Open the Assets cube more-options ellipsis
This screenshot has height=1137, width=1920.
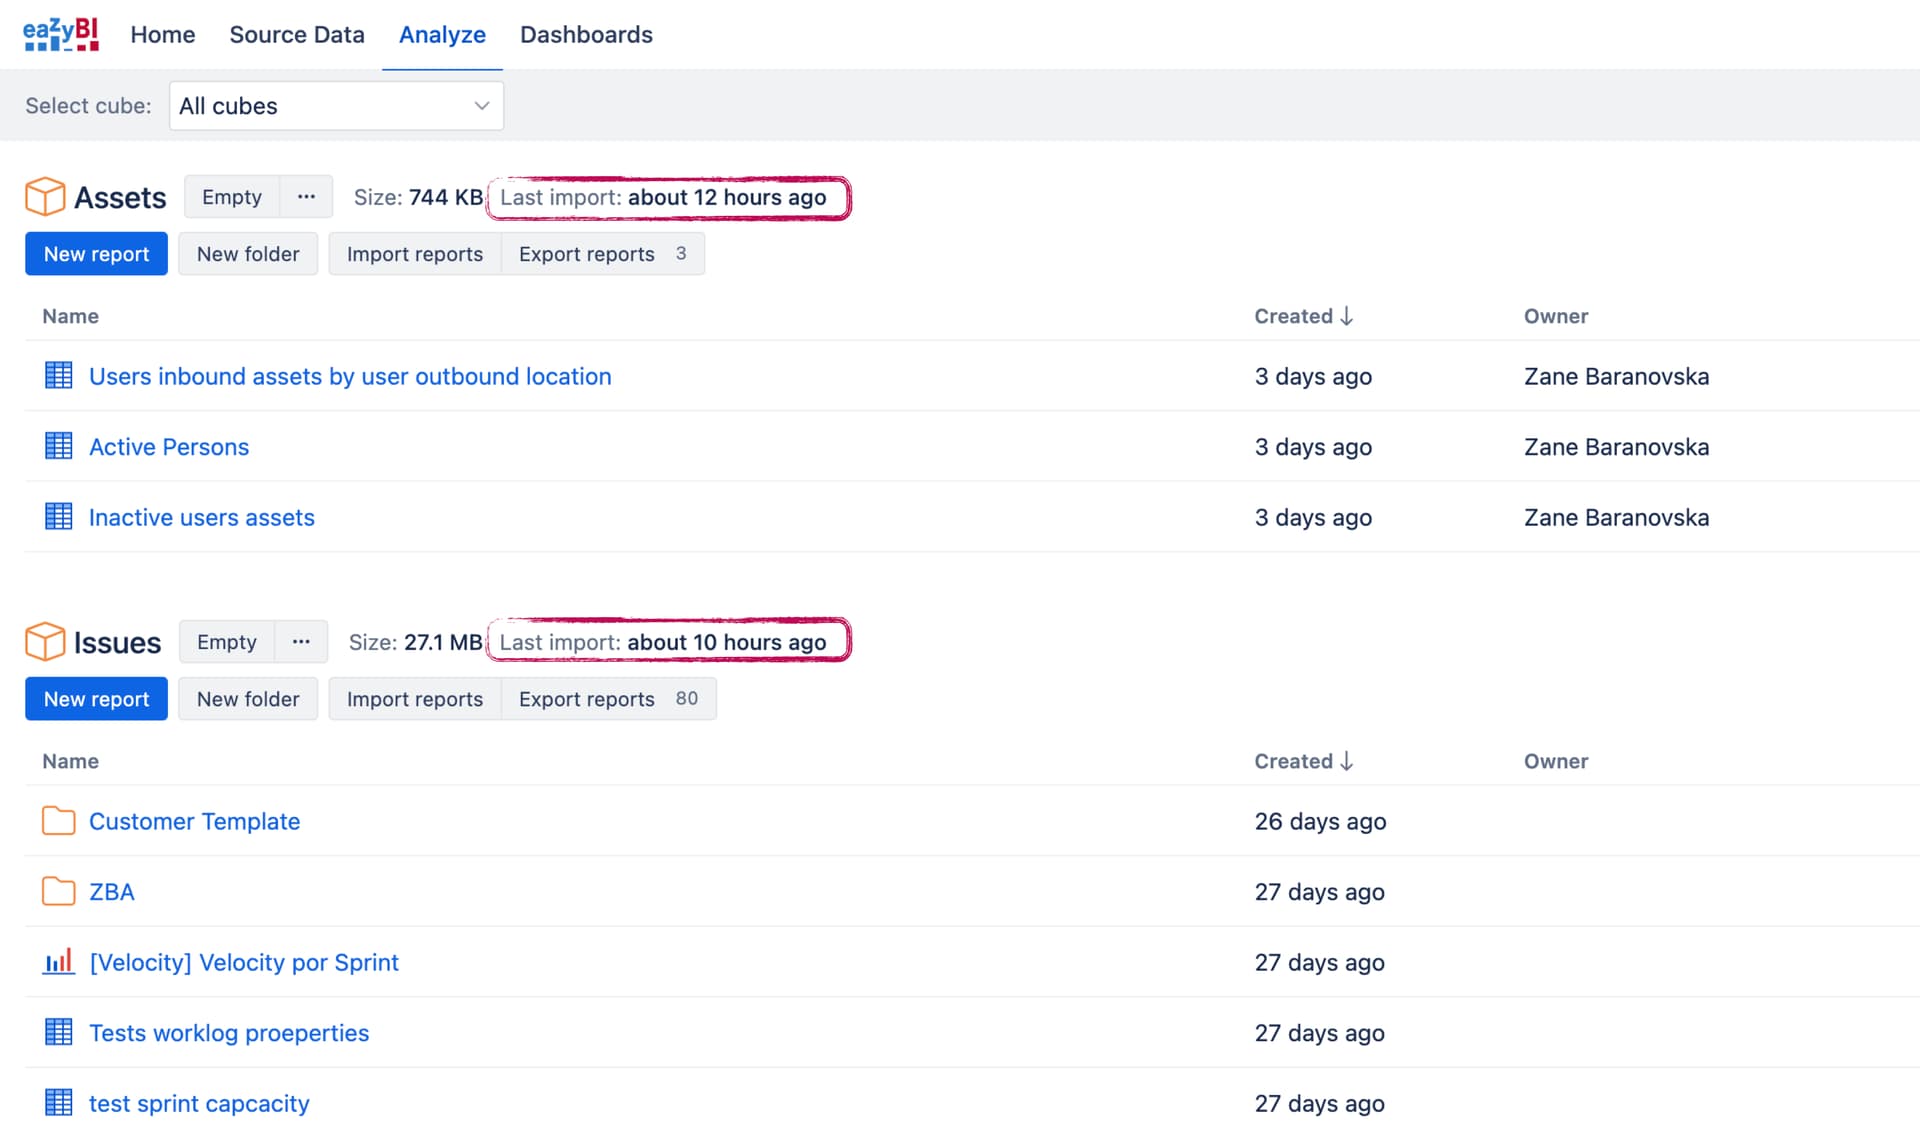click(306, 197)
